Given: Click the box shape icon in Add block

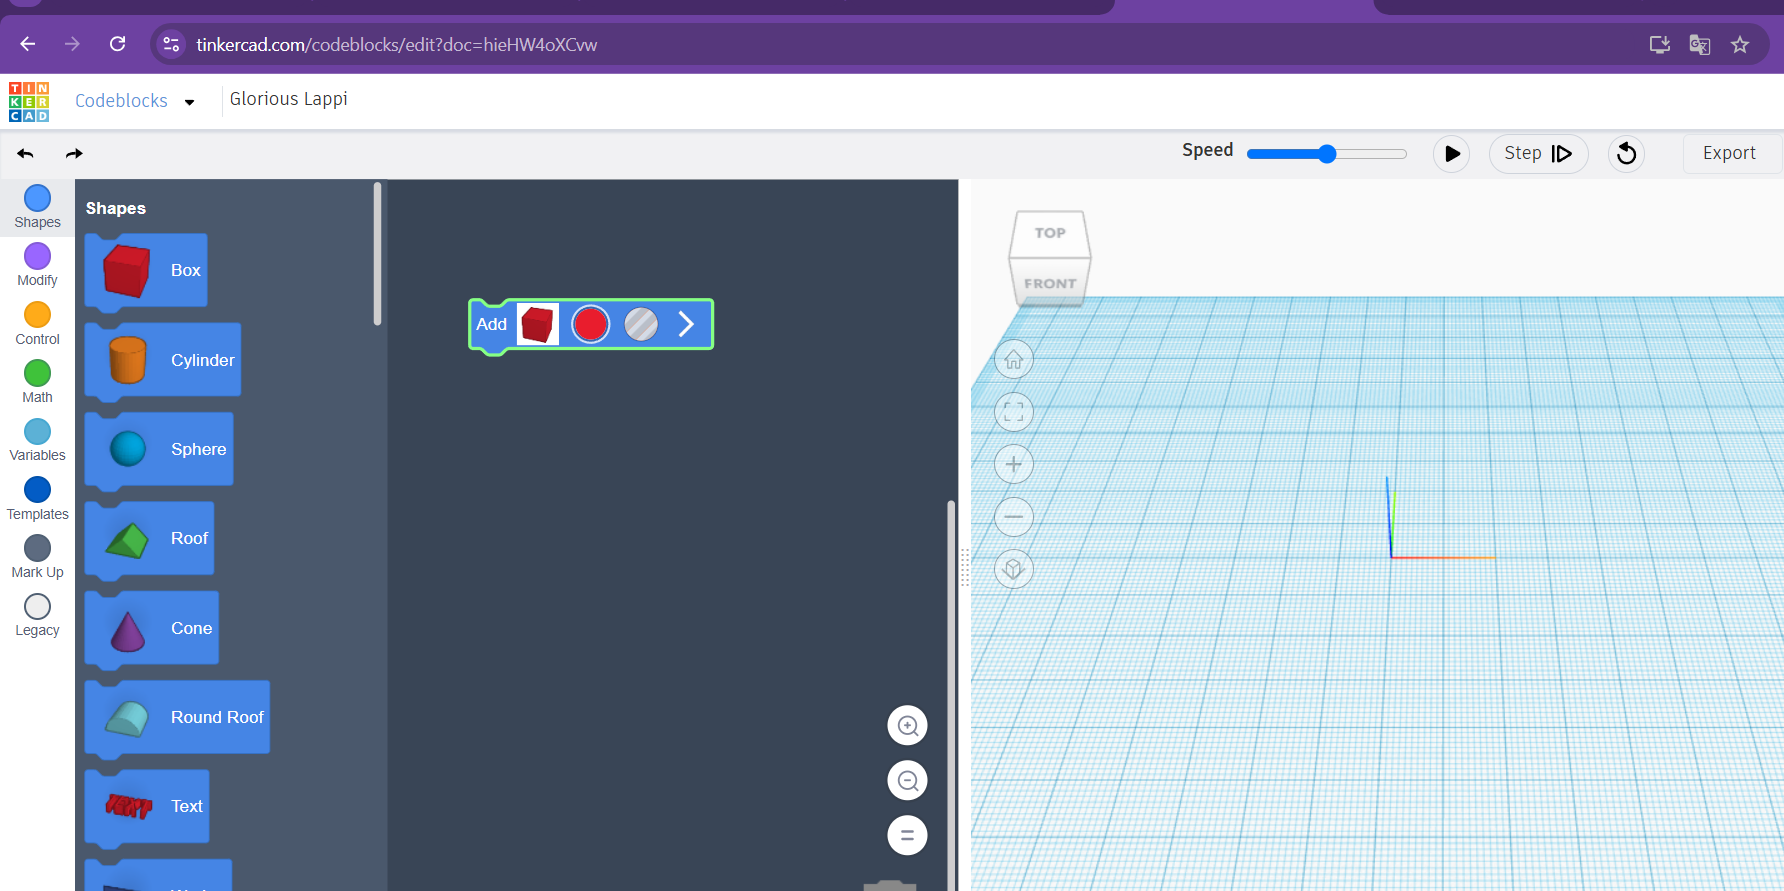Looking at the screenshot, I should coord(538,324).
